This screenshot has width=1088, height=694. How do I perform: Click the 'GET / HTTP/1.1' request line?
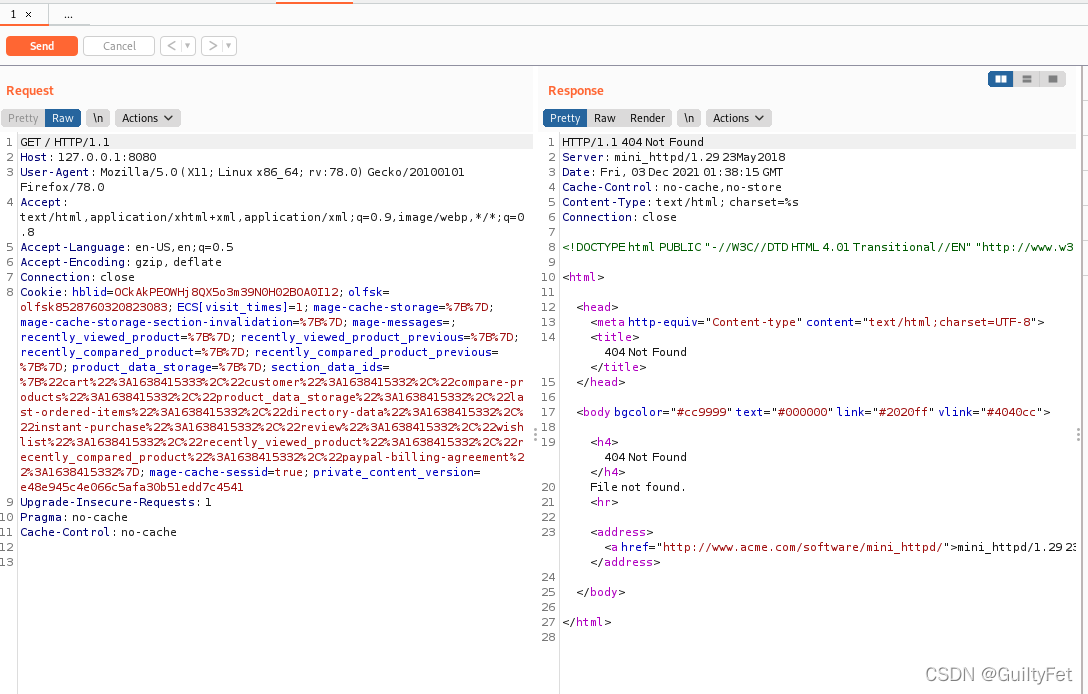(65, 142)
